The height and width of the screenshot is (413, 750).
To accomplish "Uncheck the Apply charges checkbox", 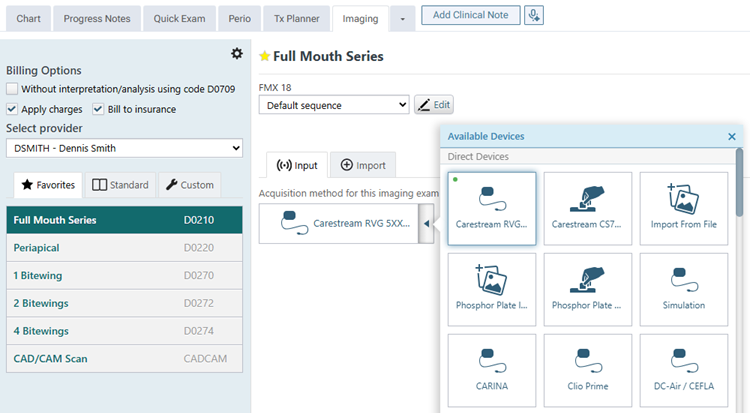I will click(12, 109).
